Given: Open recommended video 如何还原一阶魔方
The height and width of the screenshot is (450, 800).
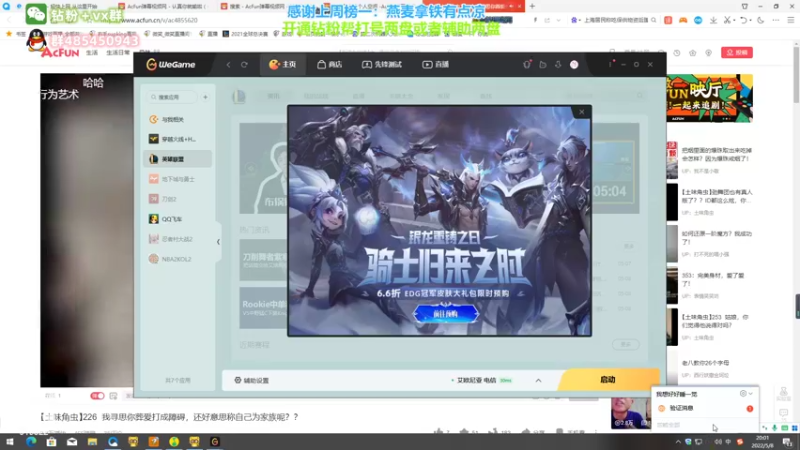Looking at the screenshot, I should 716,237.
